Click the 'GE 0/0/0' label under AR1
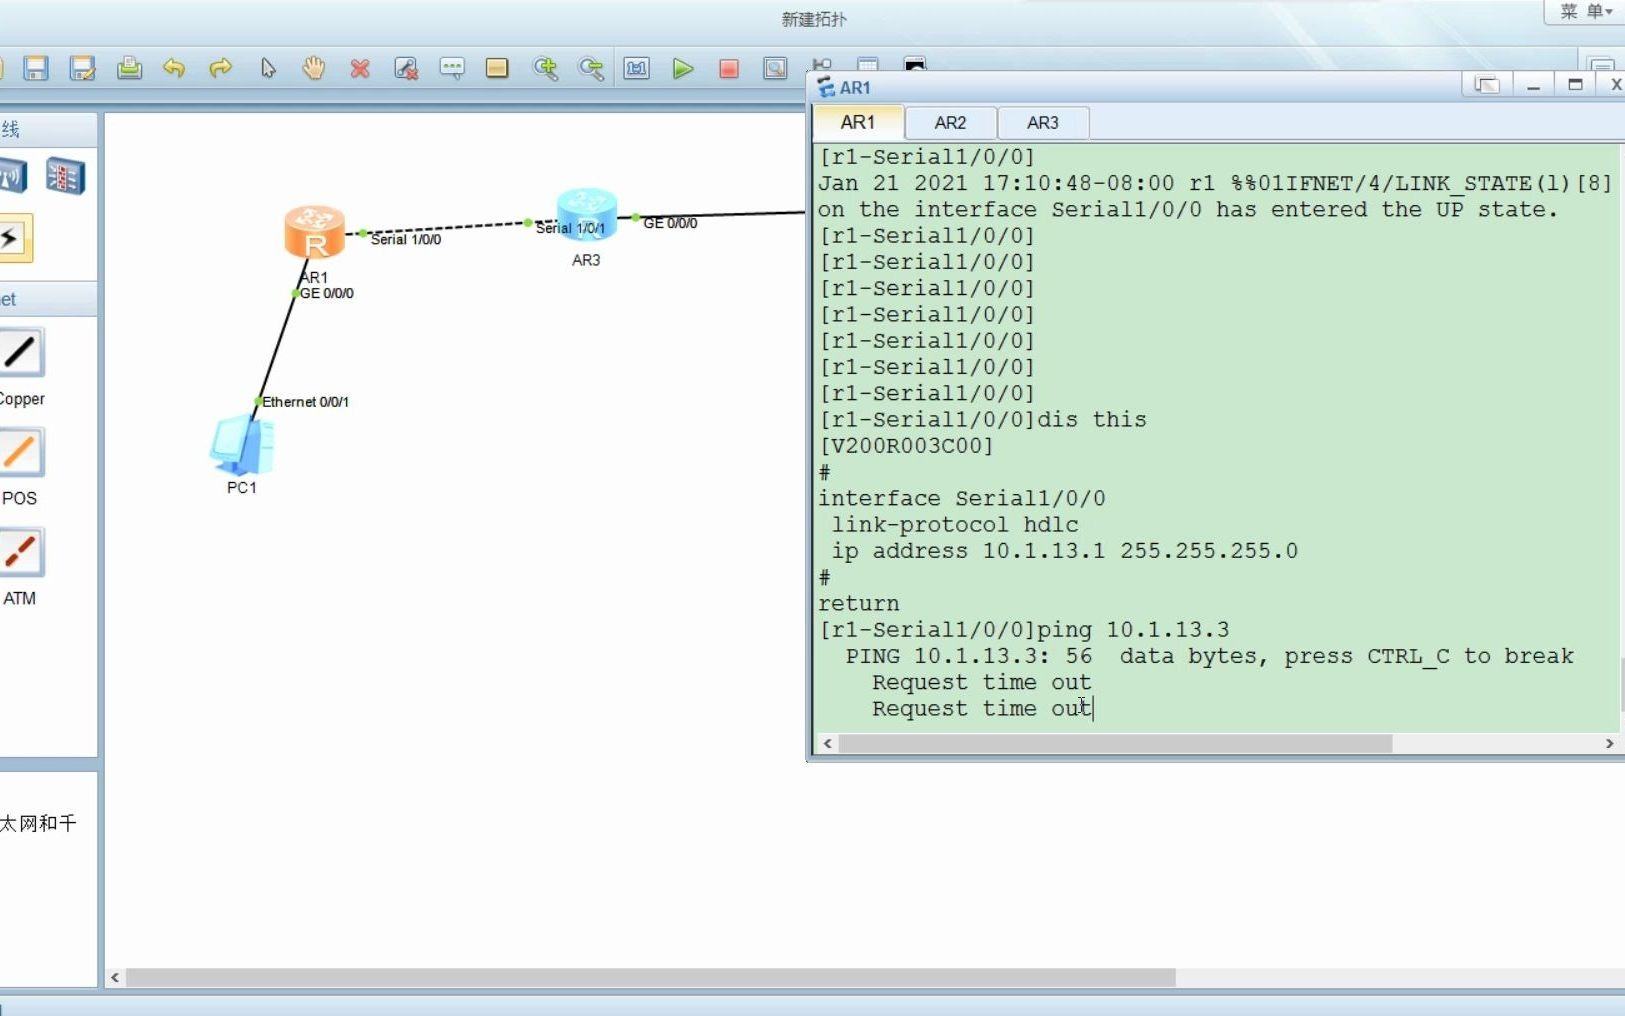This screenshot has width=1625, height=1016. point(326,293)
